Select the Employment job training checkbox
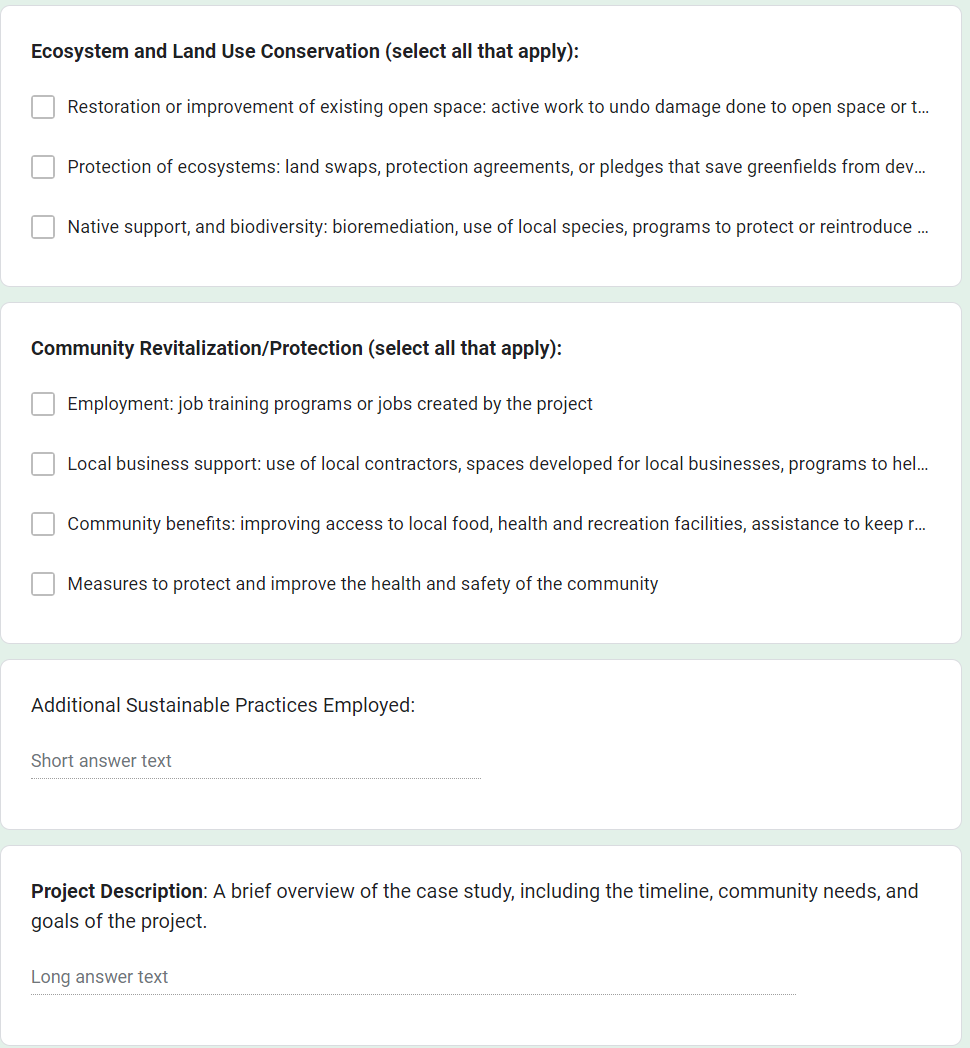The height and width of the screenshot is (1048, 970). pyautogui.click(x=43, y=404)
